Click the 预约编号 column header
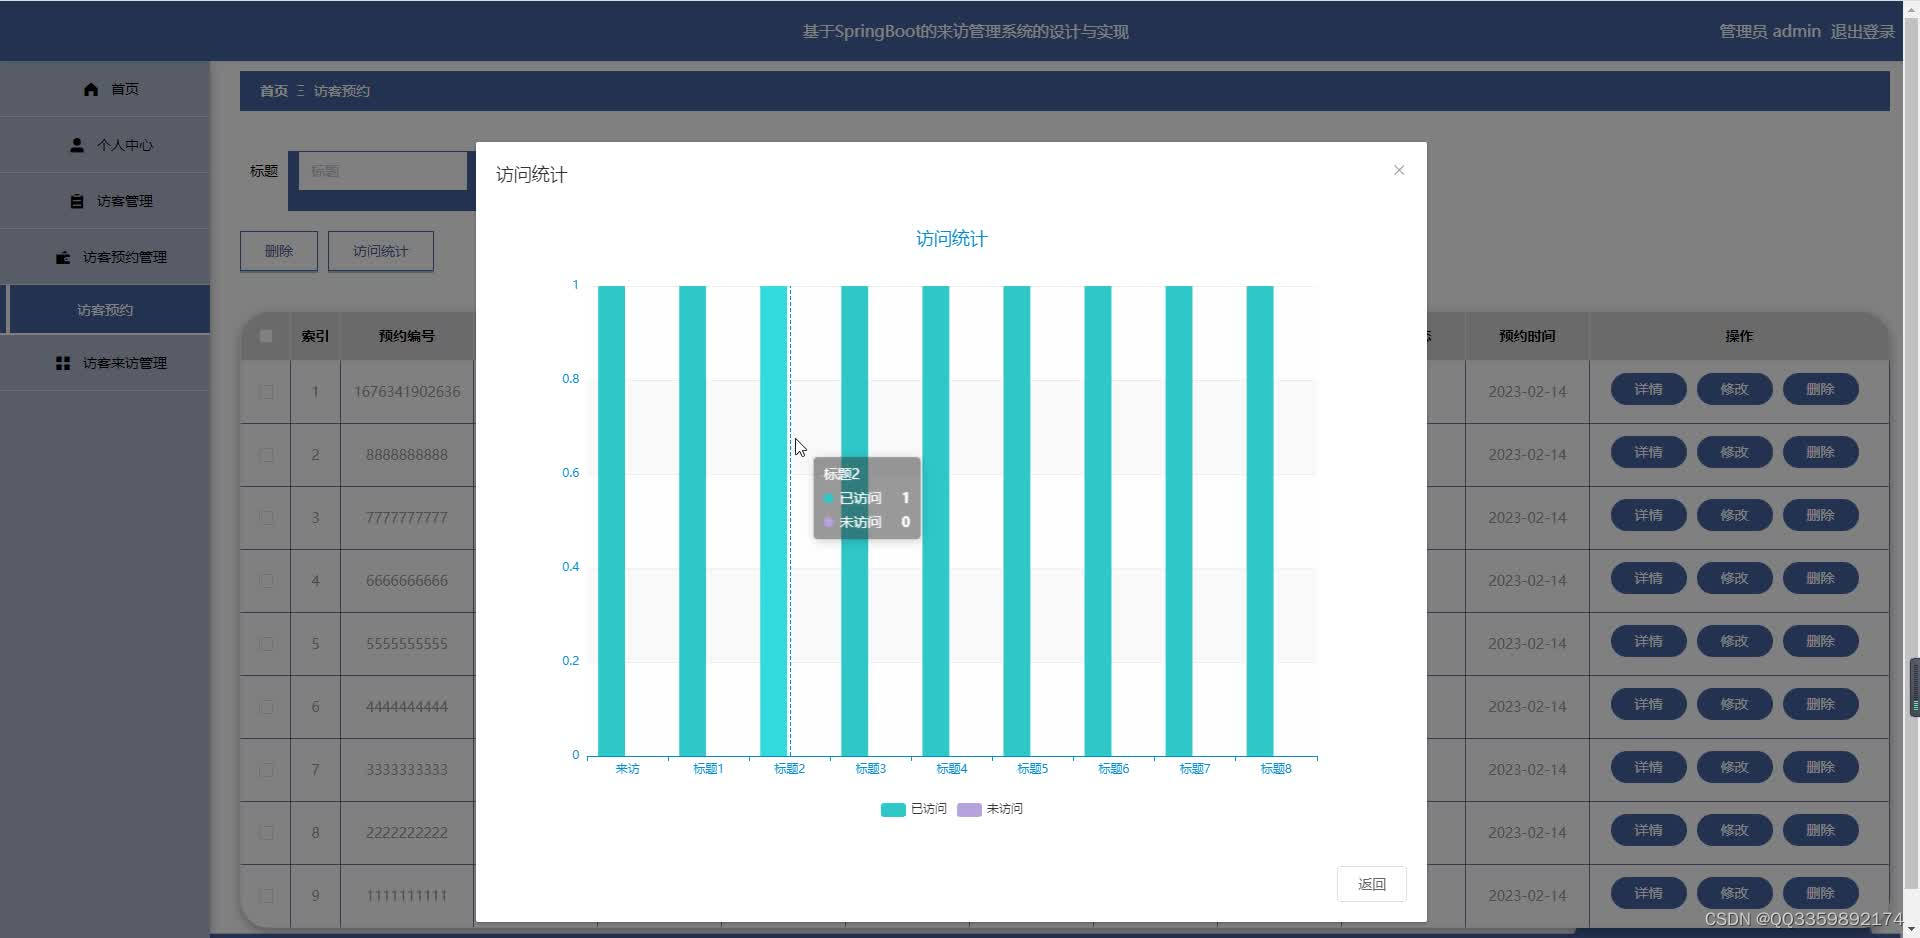The image size is (1920, 938). pos(407,336)
